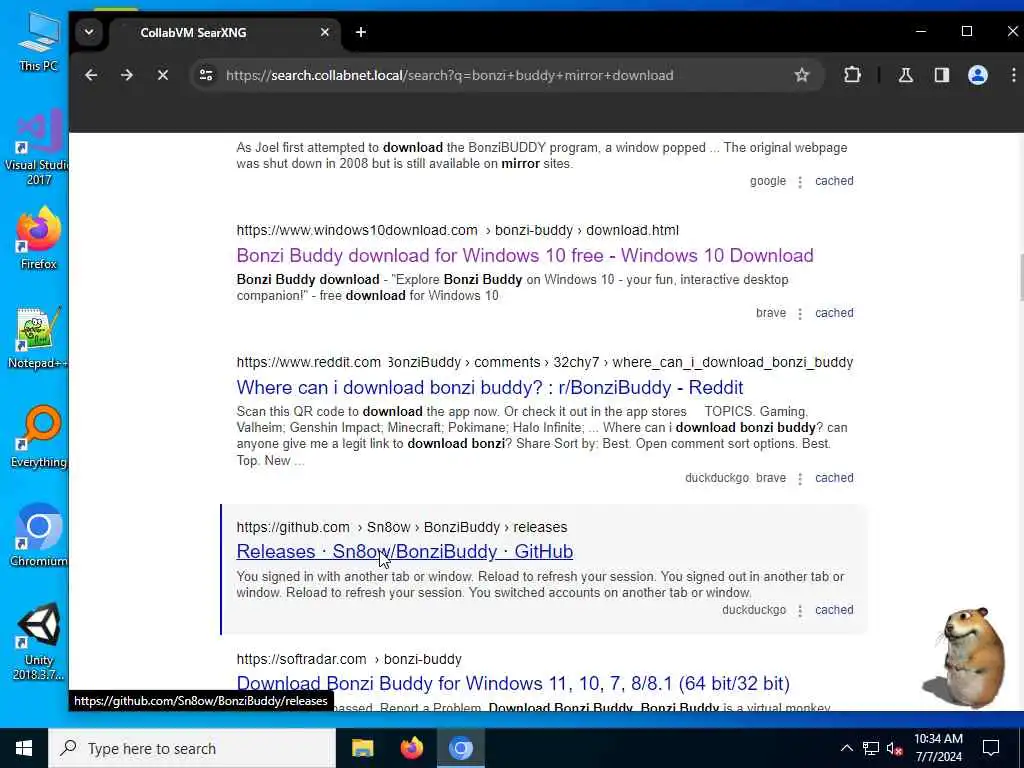Expand options menu for google result

(800, 182)
